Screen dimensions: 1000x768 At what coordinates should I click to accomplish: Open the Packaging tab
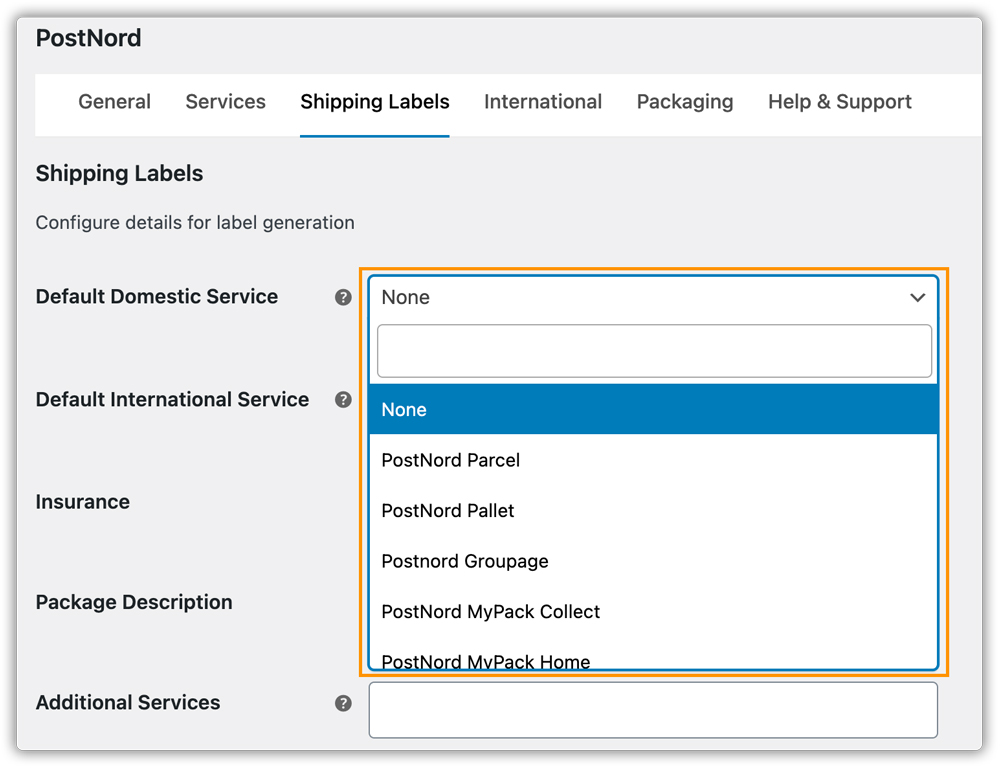click(x=685, y=102)
